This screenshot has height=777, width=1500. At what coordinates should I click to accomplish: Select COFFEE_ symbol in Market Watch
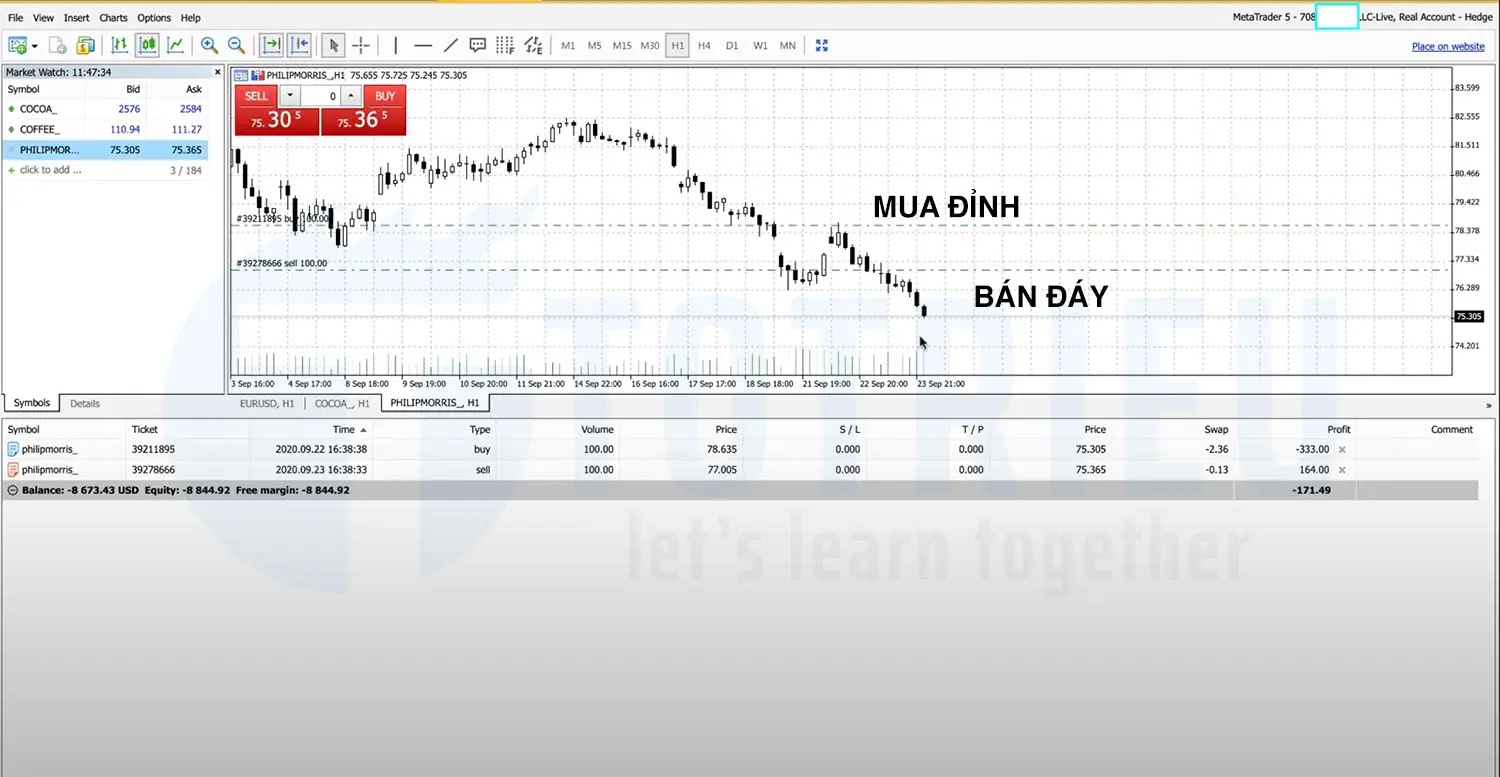[105, 129]
